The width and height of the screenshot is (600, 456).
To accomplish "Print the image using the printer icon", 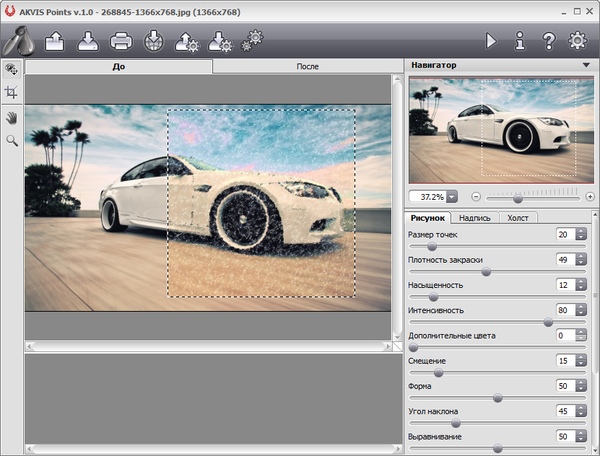I will [121, 41].
